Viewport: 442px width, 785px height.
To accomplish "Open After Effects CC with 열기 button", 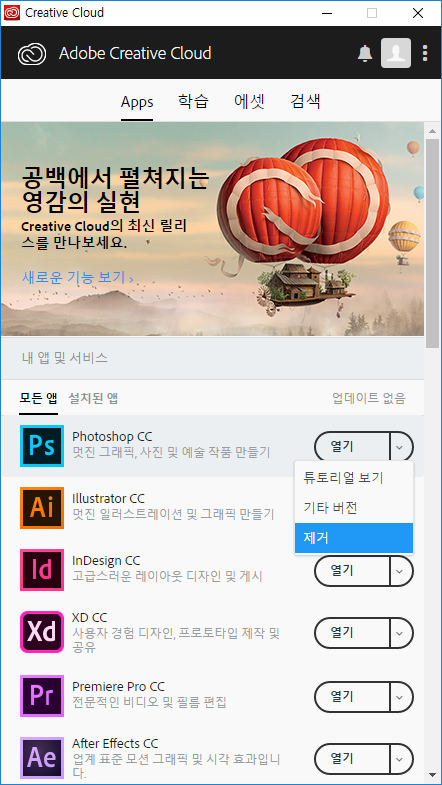I will [x=352, y=758].
